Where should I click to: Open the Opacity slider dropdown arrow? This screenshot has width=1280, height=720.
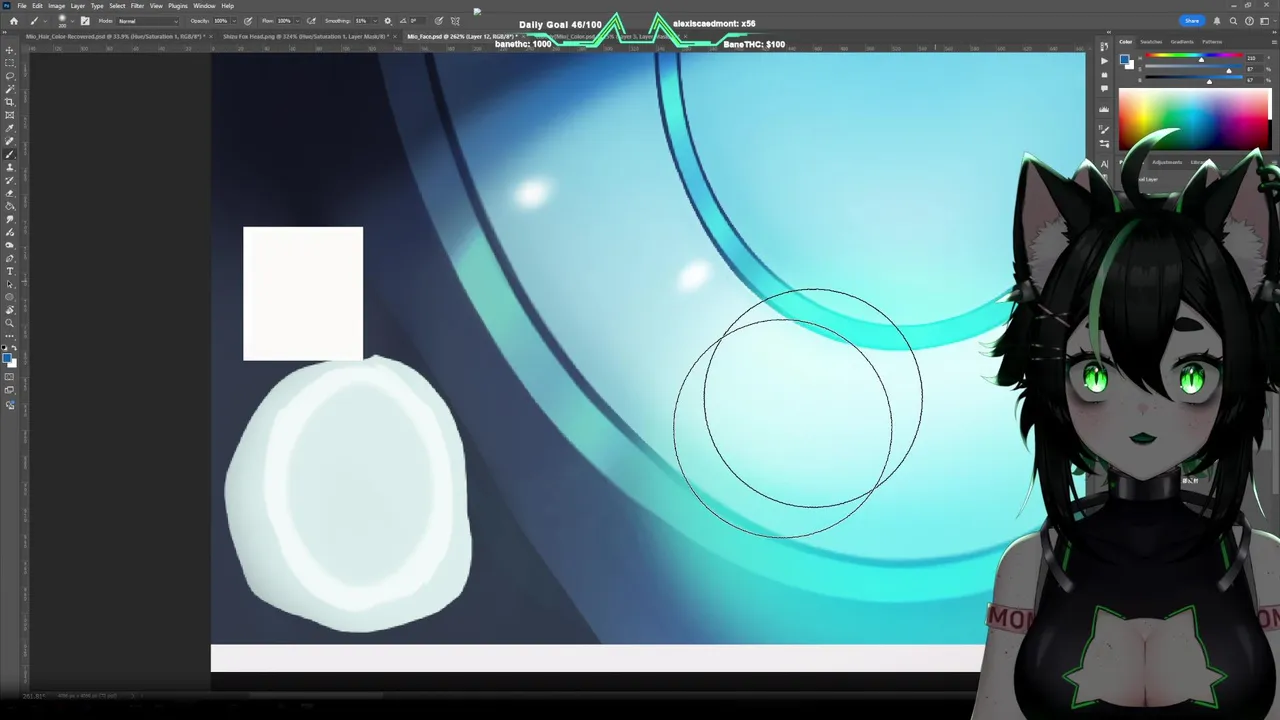pos(233,21)
